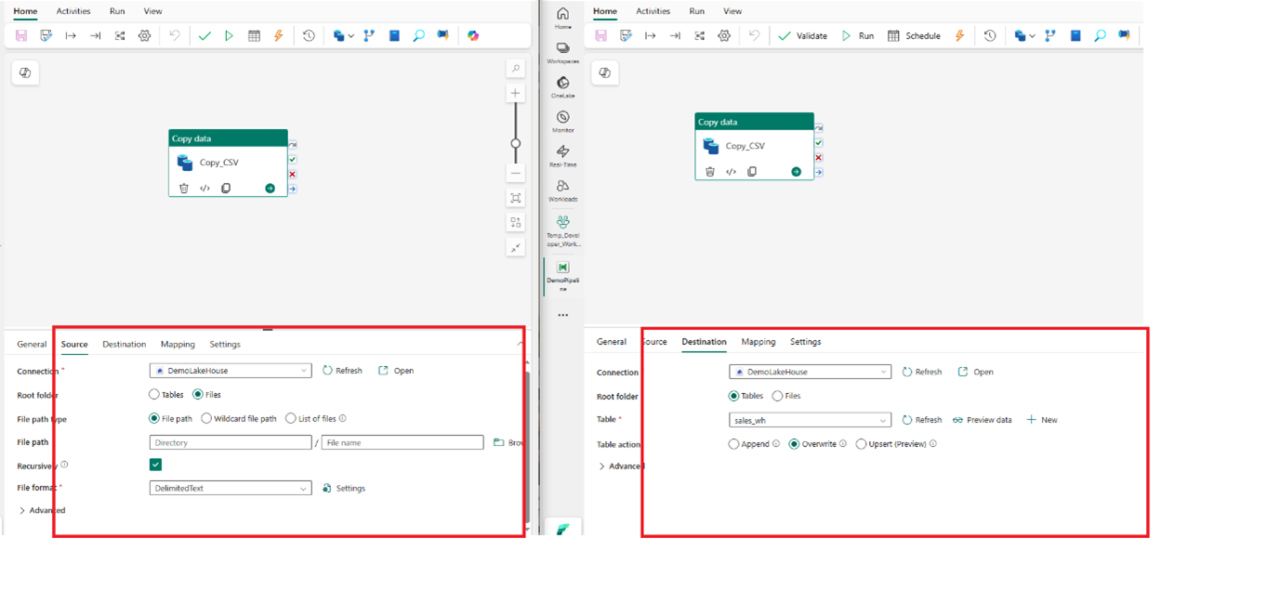Image resolution: width=1280 pixels, height=603 pixels.
Task: Select the Files radio button for Source root folder
Action: tap(198, 395)
